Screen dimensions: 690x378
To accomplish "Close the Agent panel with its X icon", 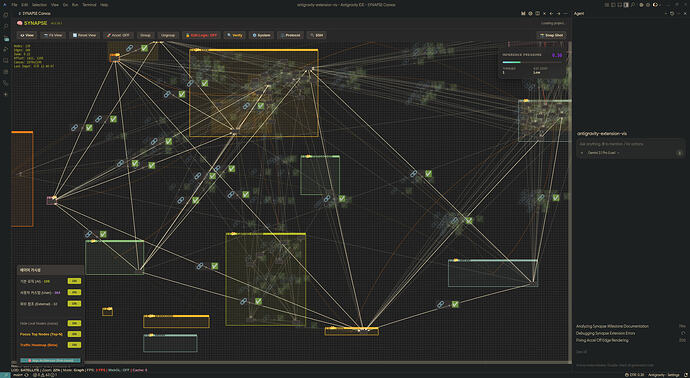I will tap(684, 14).
